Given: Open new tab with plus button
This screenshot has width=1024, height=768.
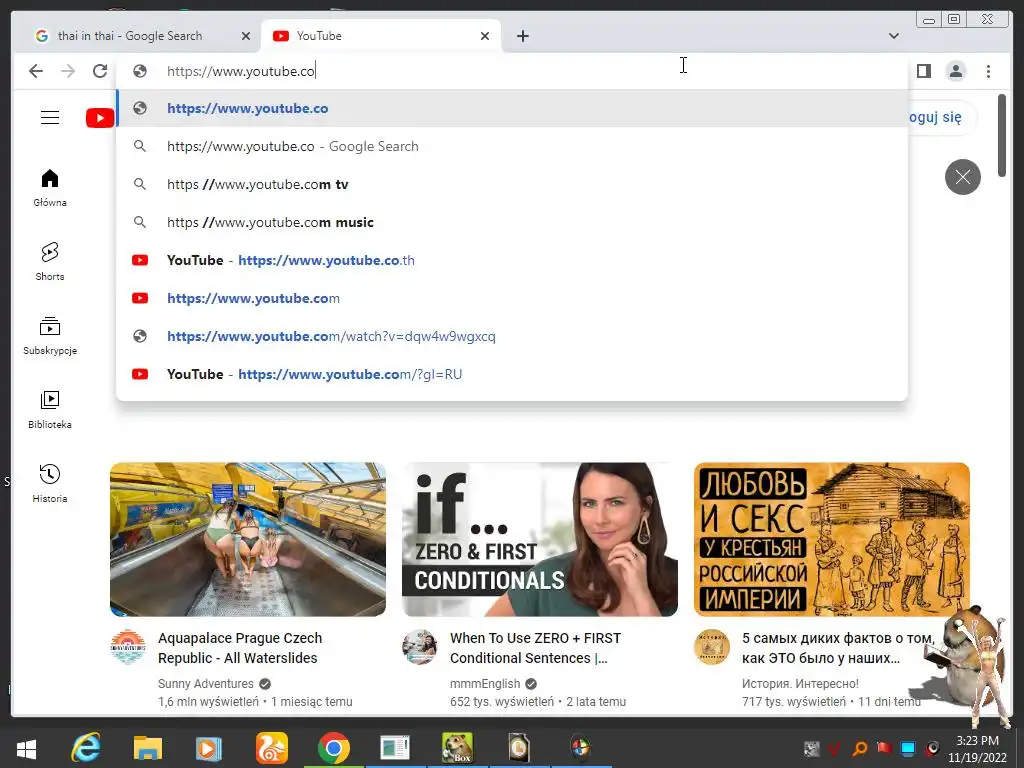Looking at the screenshot, I should click(522, 36).
